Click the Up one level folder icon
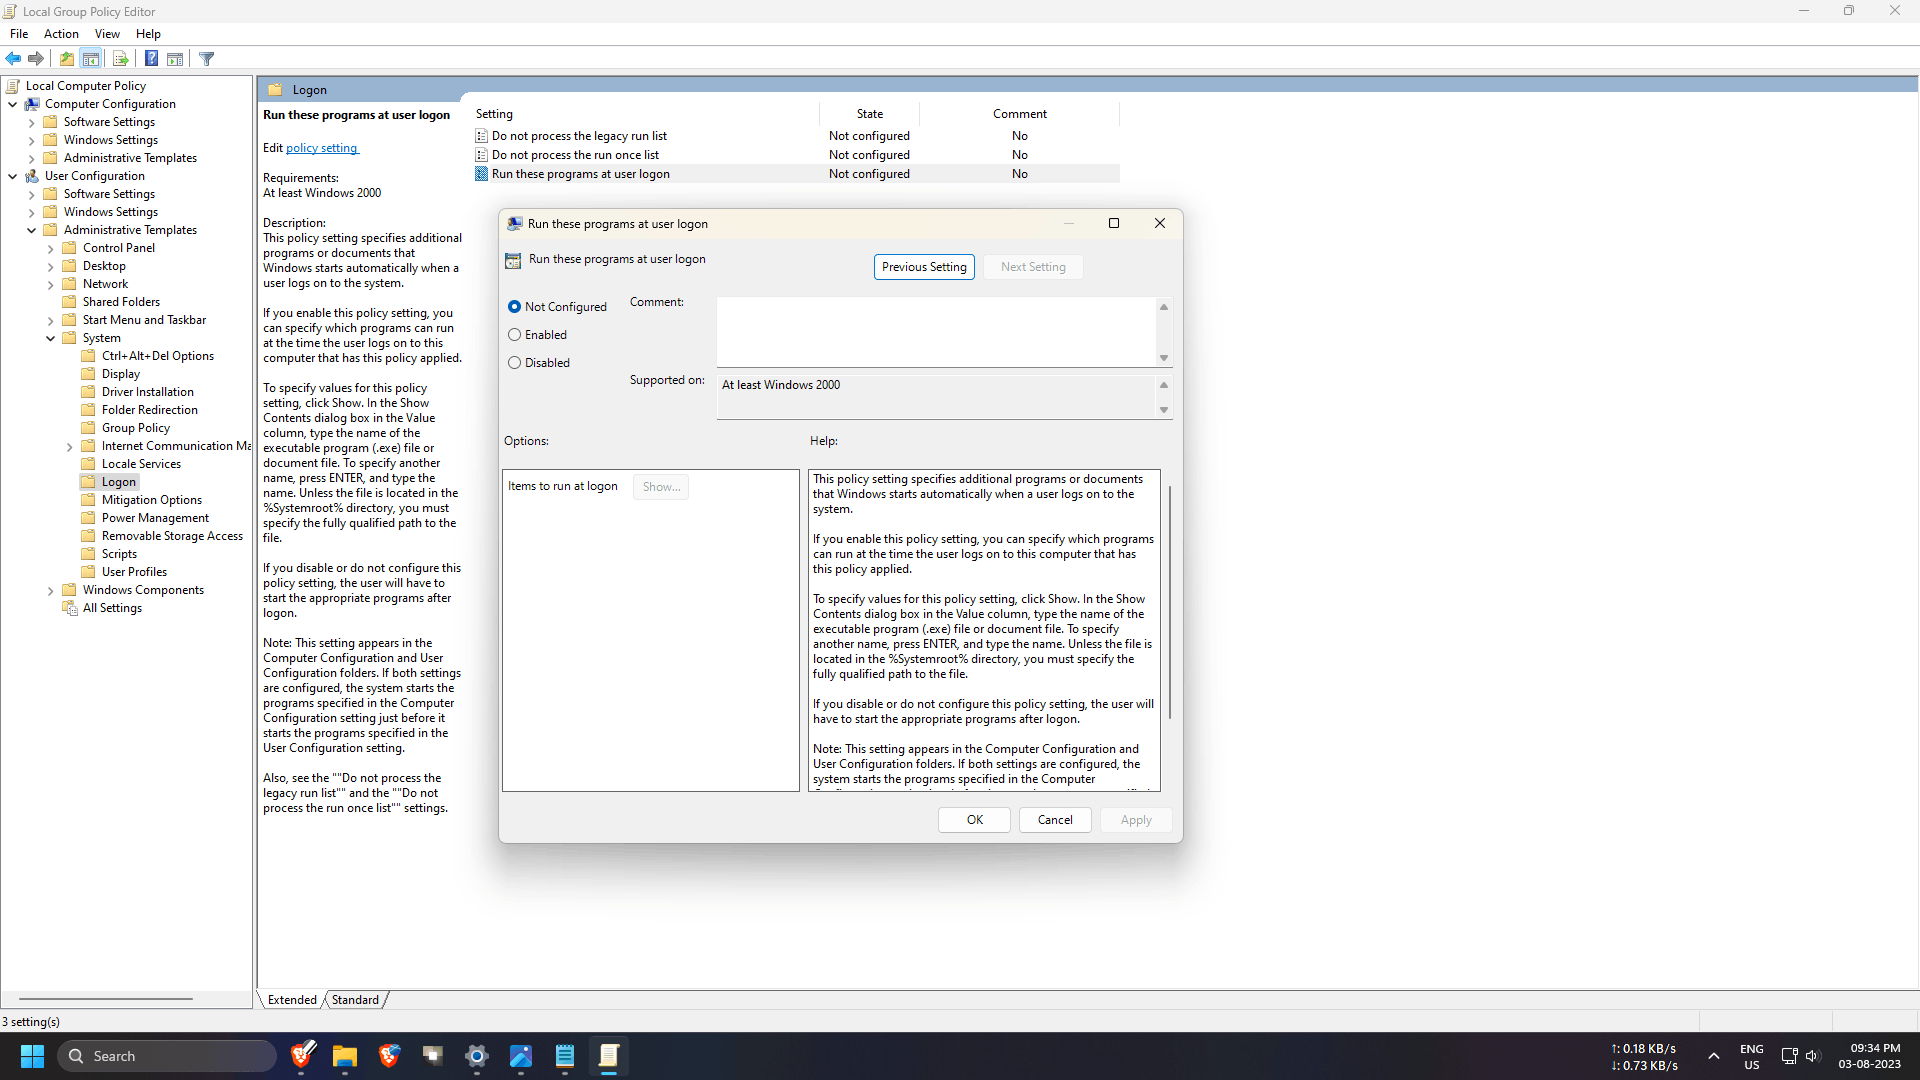 66,59
